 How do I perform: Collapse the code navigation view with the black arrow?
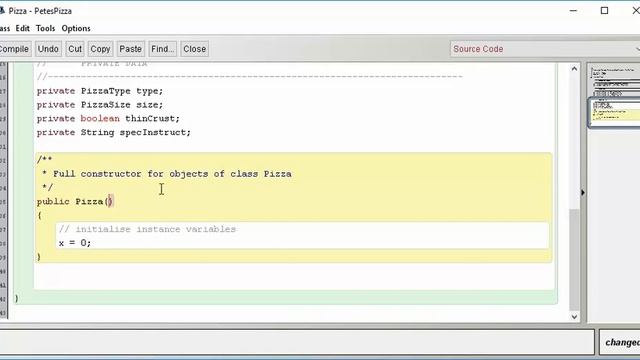coord(583,192)
